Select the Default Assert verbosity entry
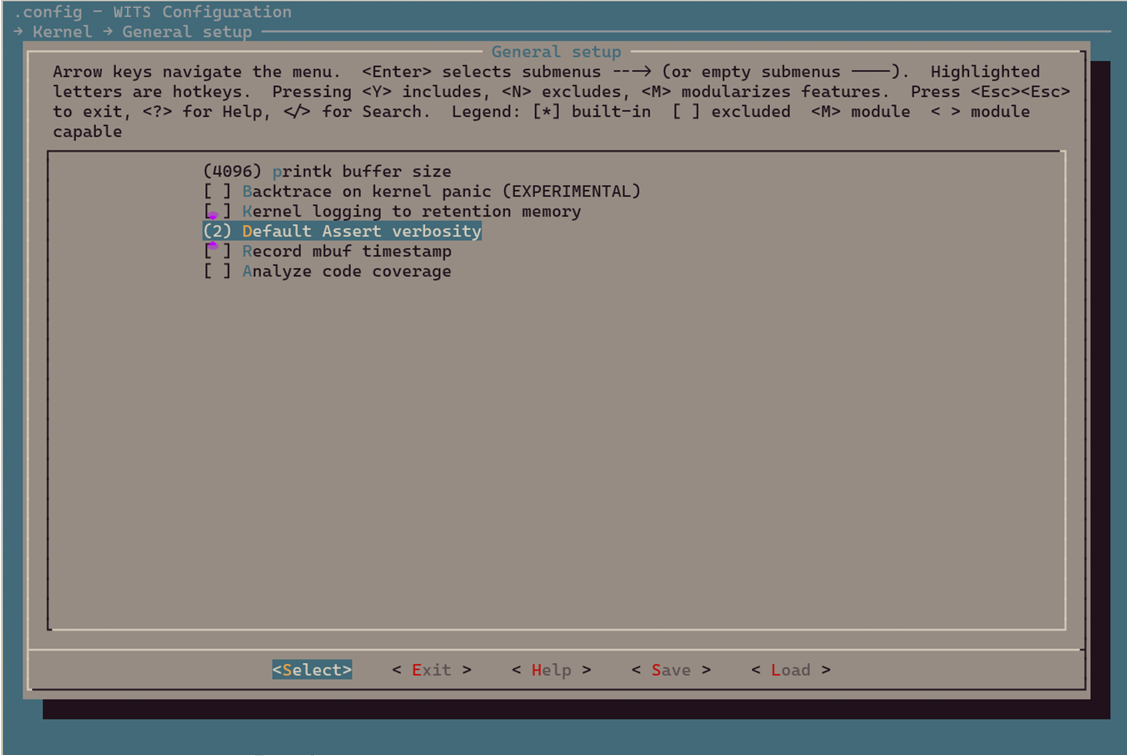 (342, 231)
